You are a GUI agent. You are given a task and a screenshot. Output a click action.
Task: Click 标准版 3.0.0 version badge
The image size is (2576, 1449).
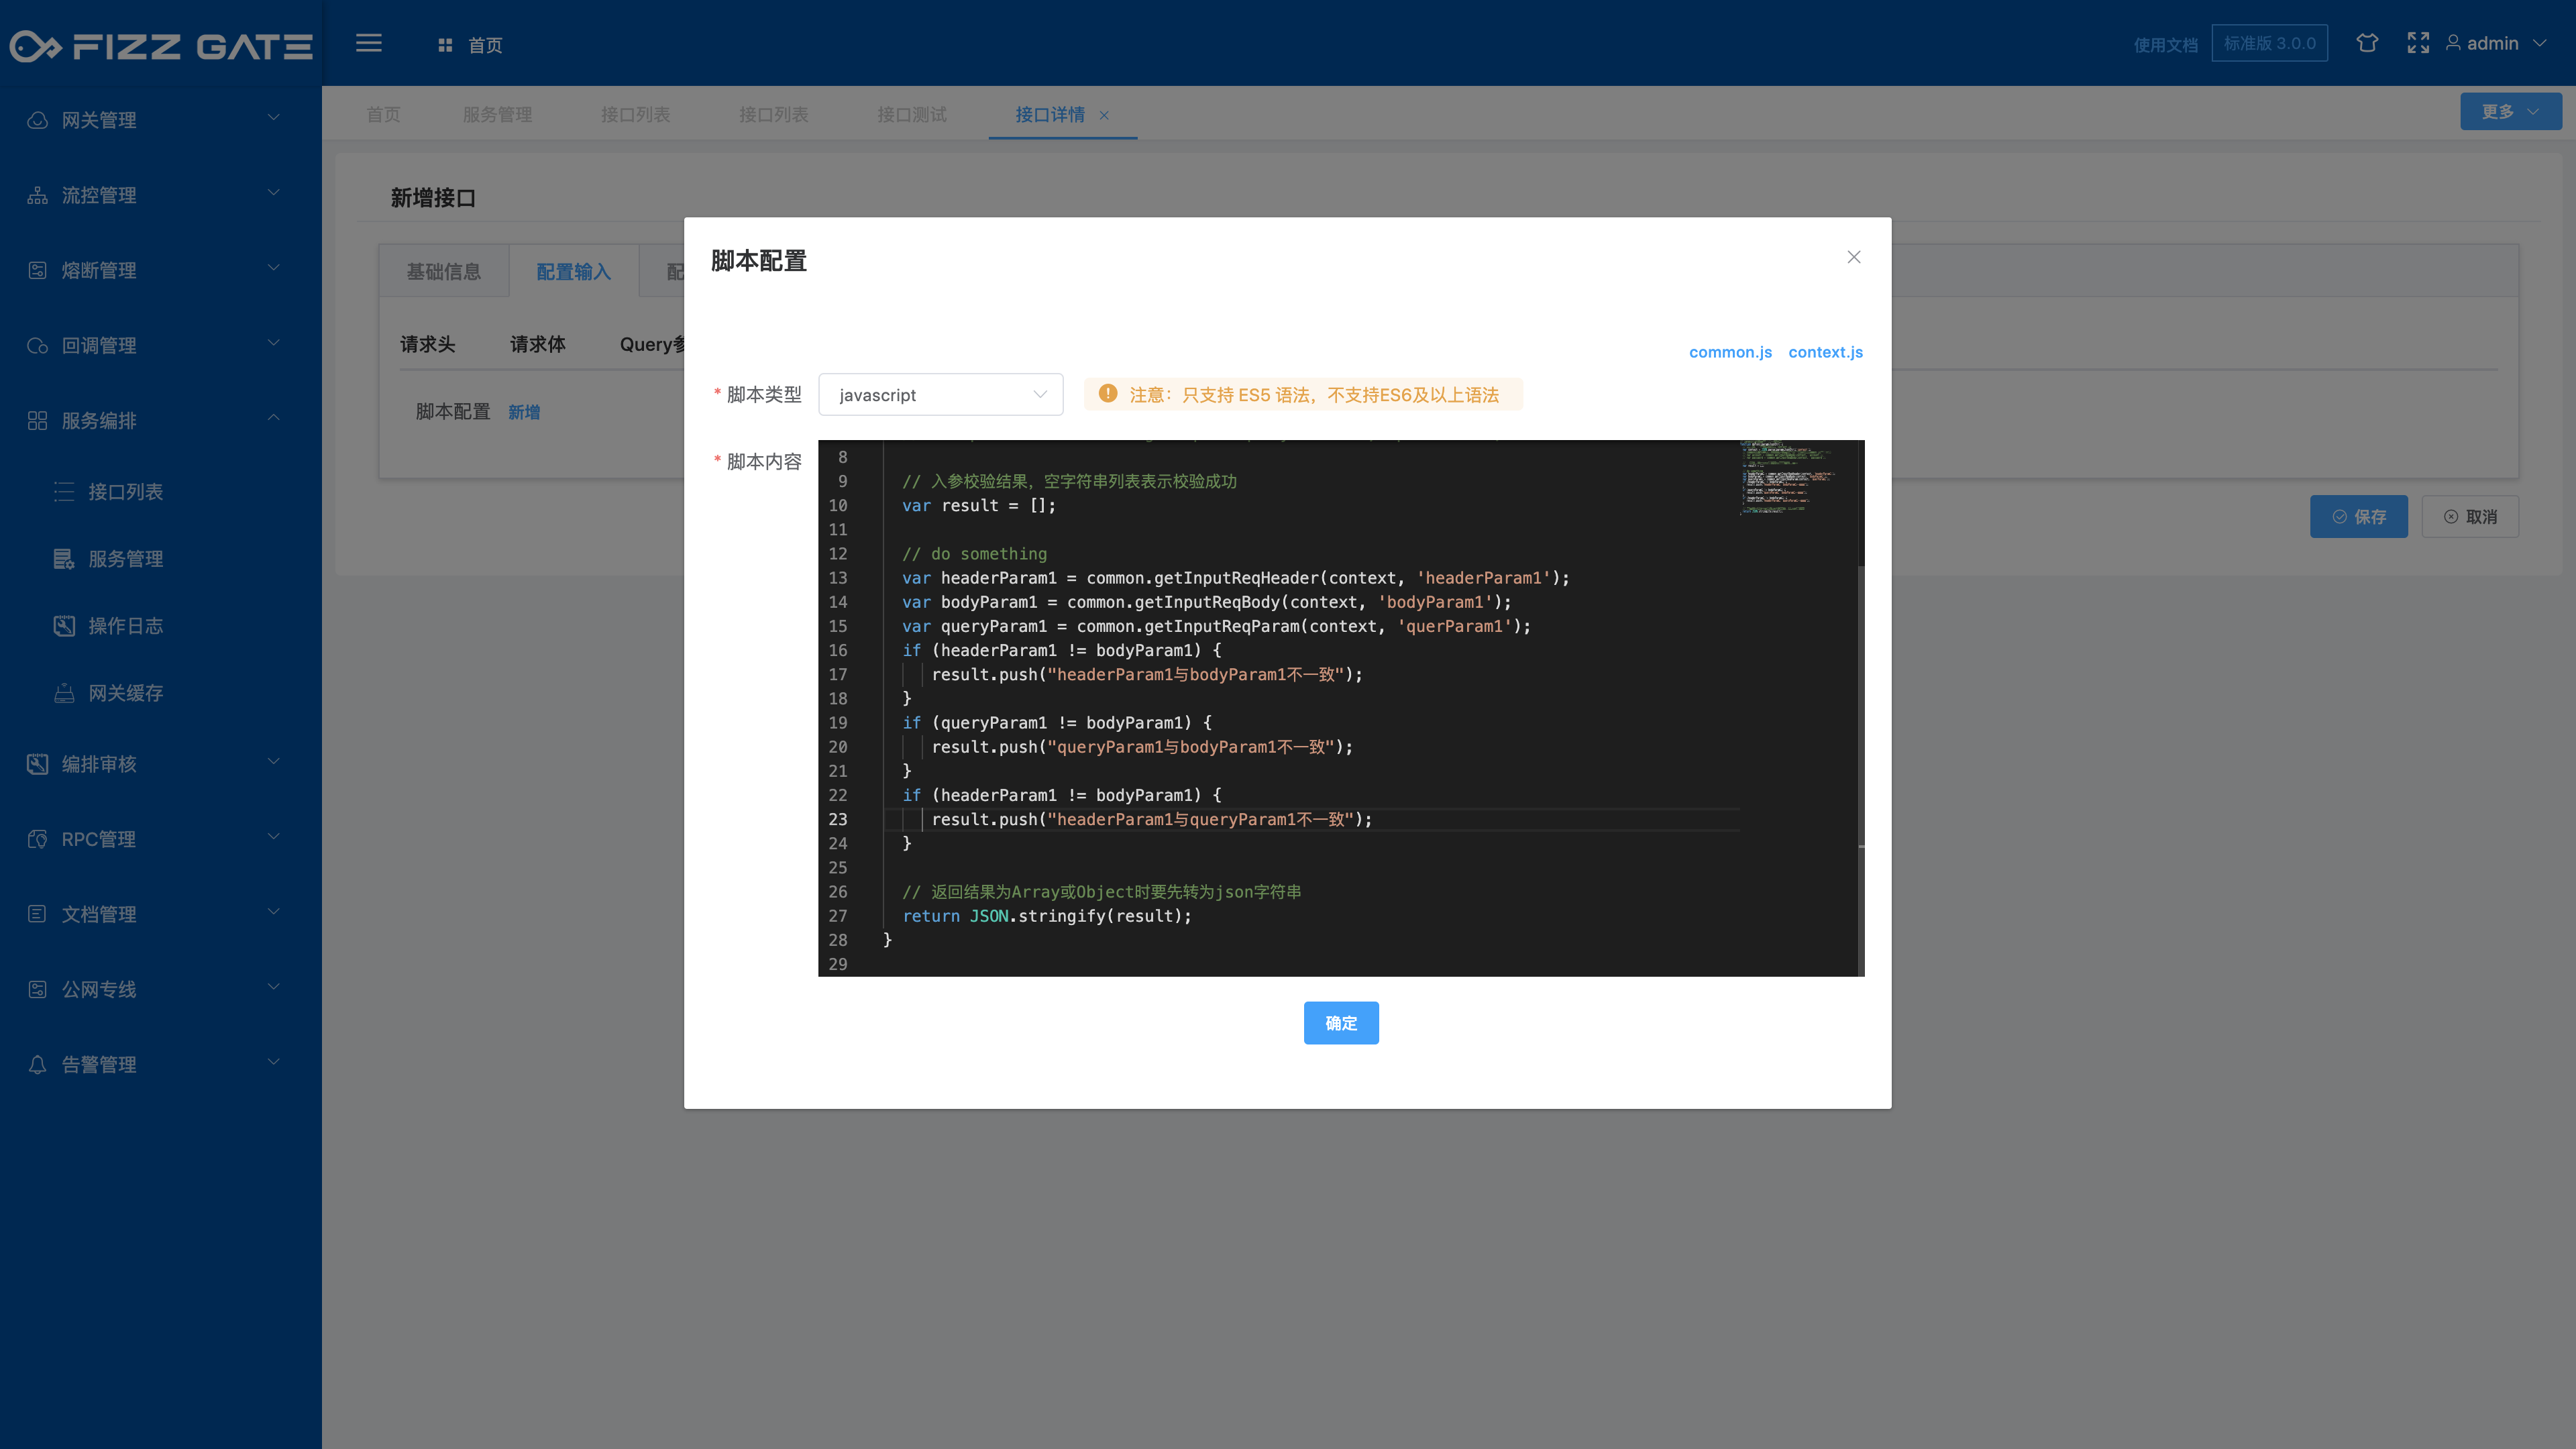[x=2270, y=43]
